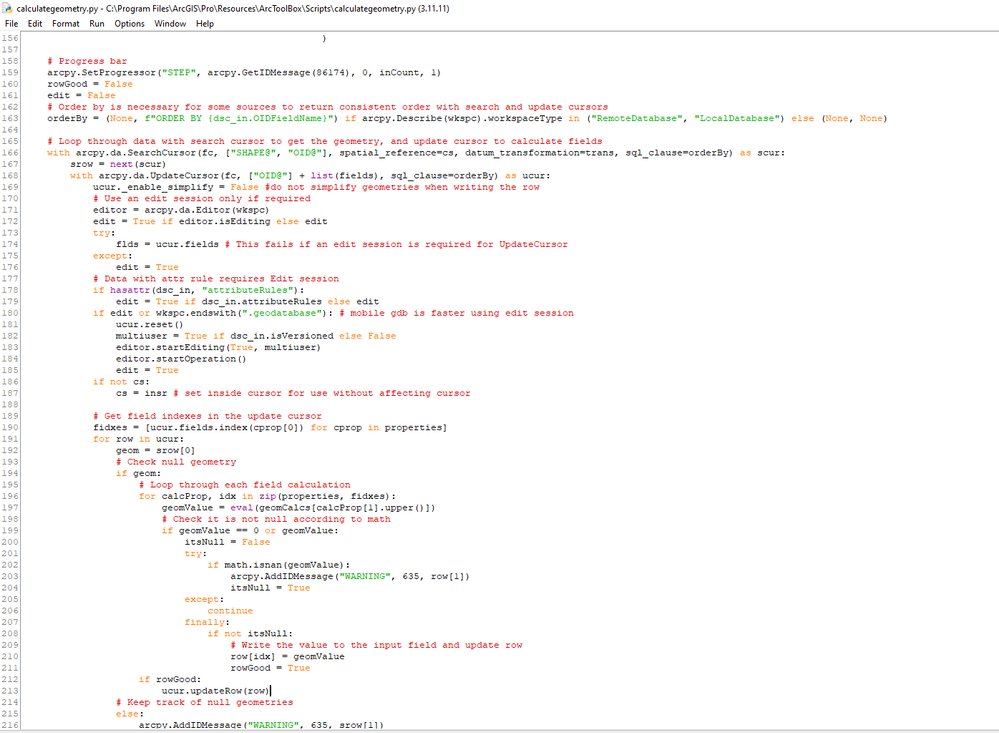Click the 'edit = True if editor.isEditing' line
Screen dimensions: 999x733
click(x=210, y=222)
